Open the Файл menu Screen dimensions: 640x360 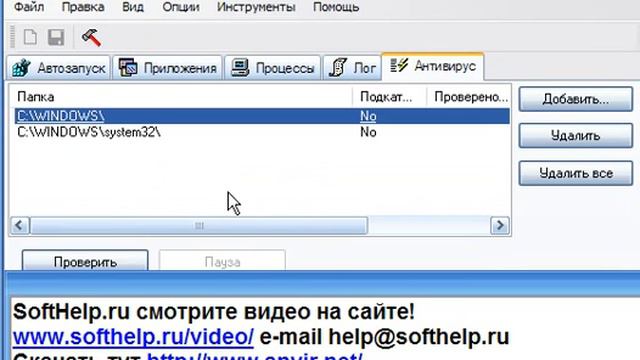click(29, 7)
